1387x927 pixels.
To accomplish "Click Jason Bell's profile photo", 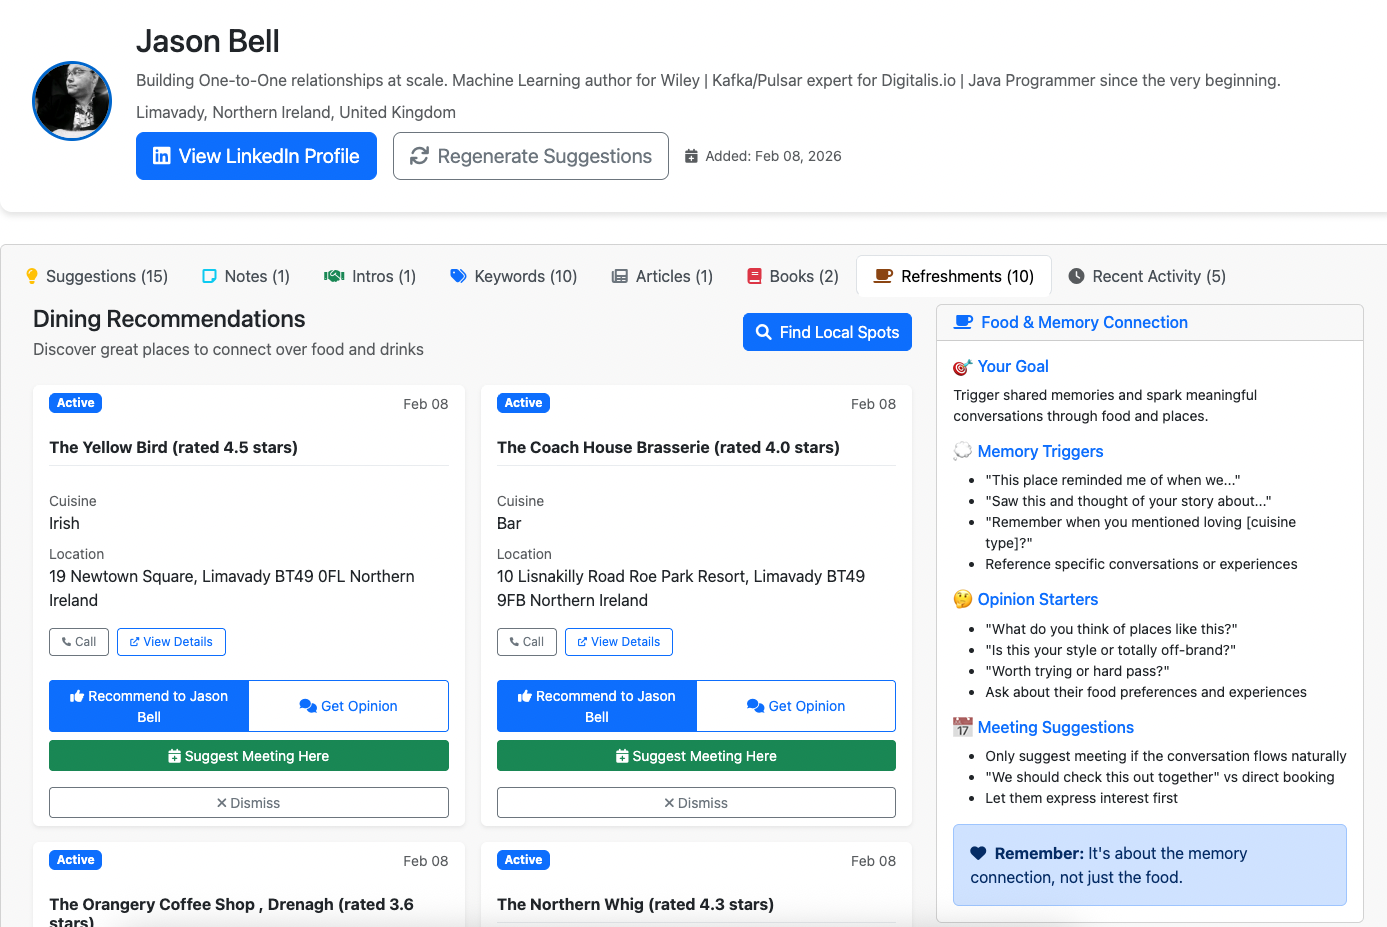I will [x=72, y=101].
